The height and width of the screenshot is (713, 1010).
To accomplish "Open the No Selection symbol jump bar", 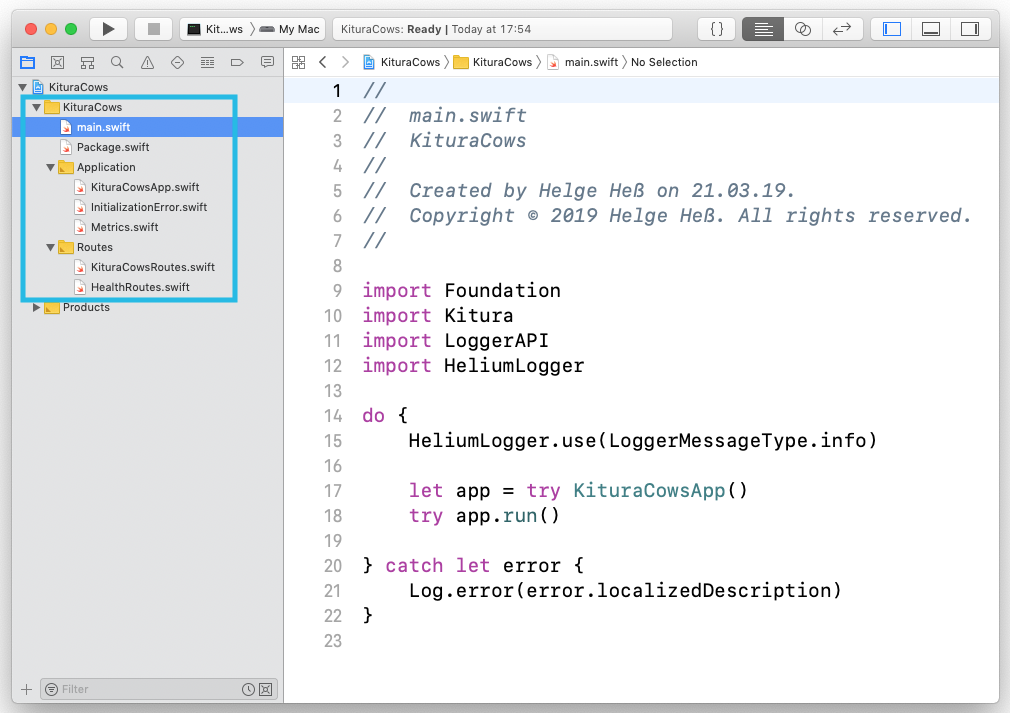I will 664,62.
